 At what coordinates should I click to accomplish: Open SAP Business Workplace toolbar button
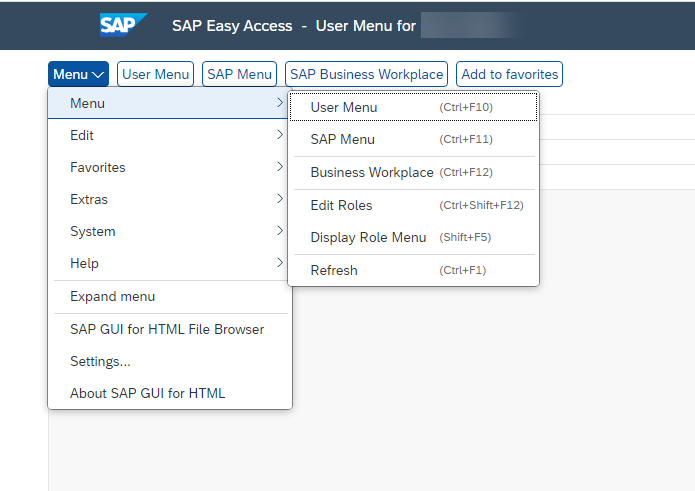(x=367, y=74)
